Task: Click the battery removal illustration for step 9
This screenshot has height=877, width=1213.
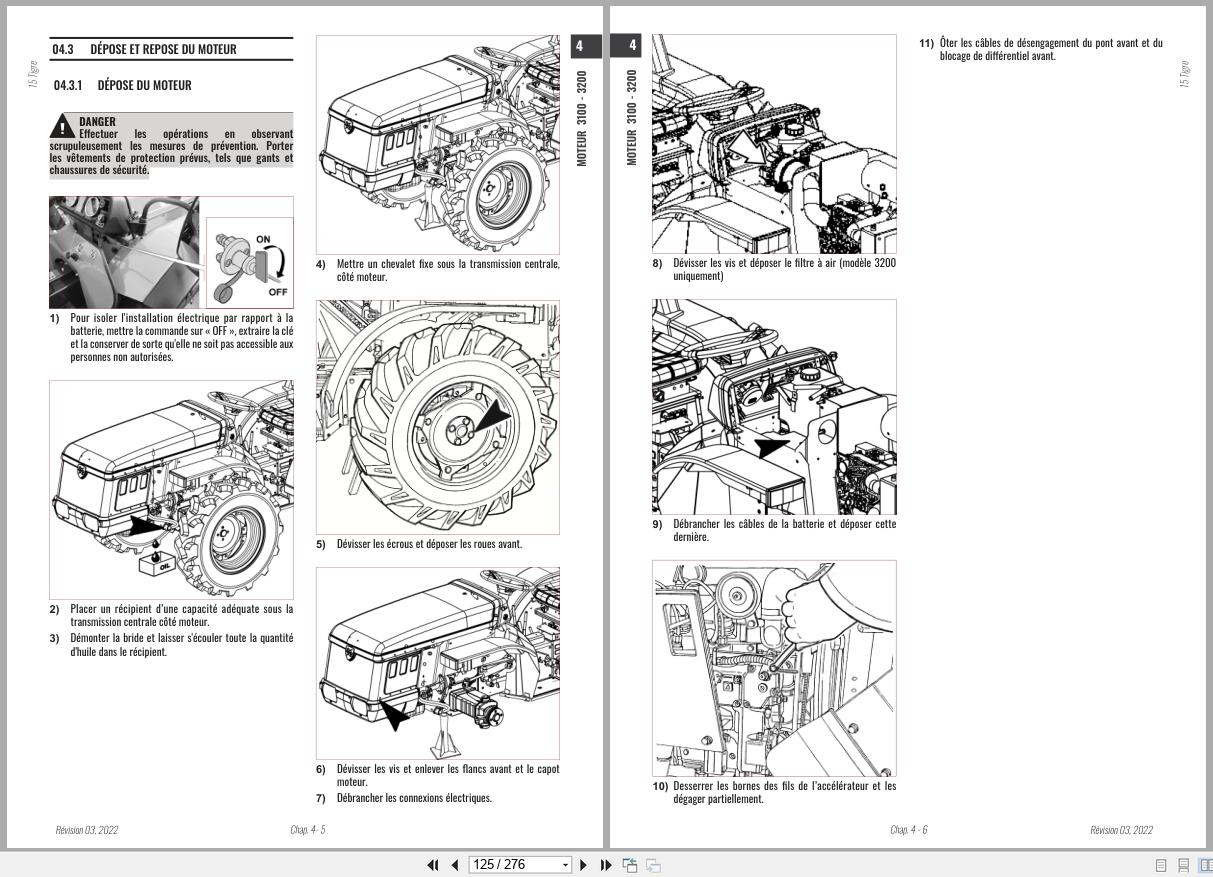Action: pos(775,407)
